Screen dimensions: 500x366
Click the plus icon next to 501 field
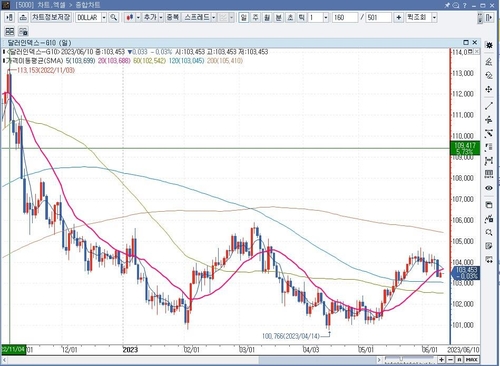click(x=399, y=17)
